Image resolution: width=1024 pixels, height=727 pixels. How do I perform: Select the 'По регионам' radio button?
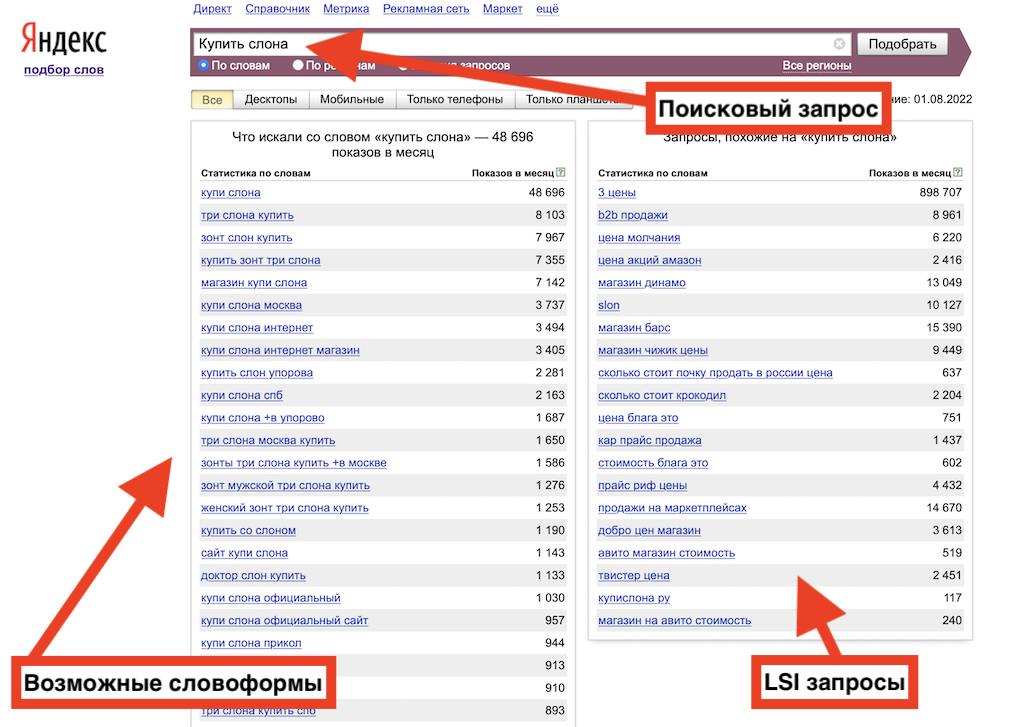(298, 65)
